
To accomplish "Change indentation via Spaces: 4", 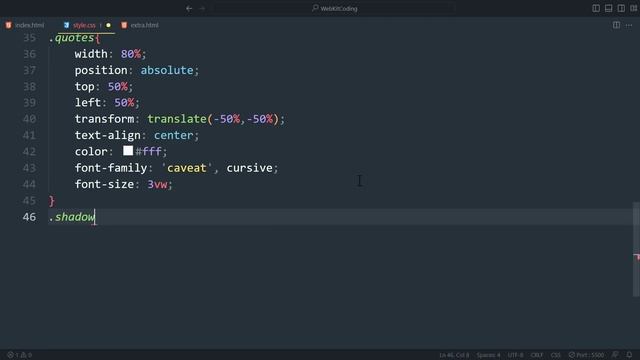I will pos(488,355).
